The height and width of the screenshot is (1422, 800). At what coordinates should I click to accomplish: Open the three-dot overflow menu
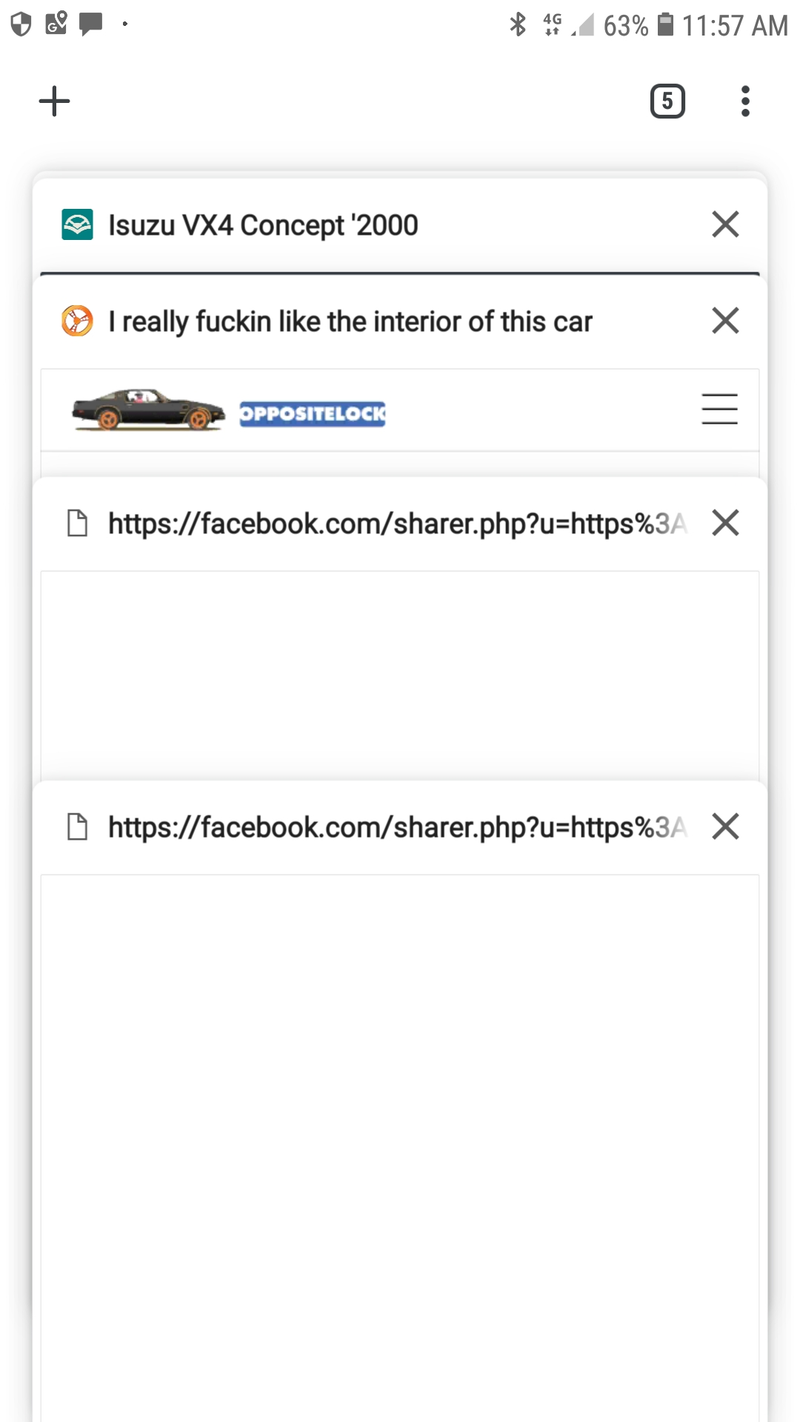coord(745,101)
